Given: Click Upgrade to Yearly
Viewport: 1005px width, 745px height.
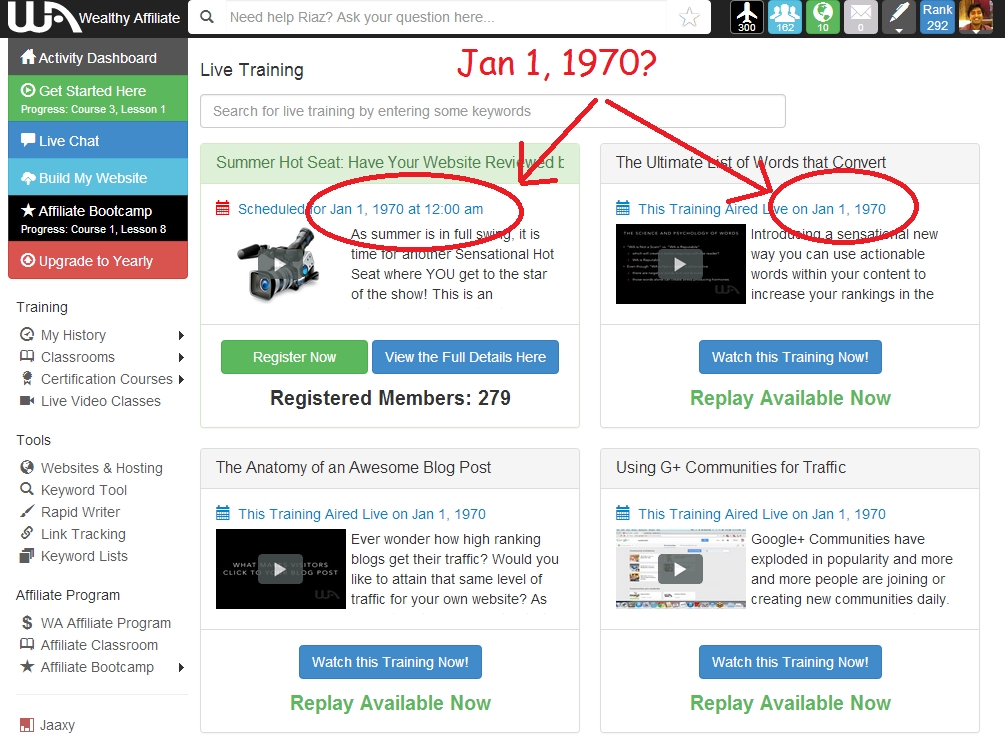Looking at the screenshot, I should [x=98, y=260].
